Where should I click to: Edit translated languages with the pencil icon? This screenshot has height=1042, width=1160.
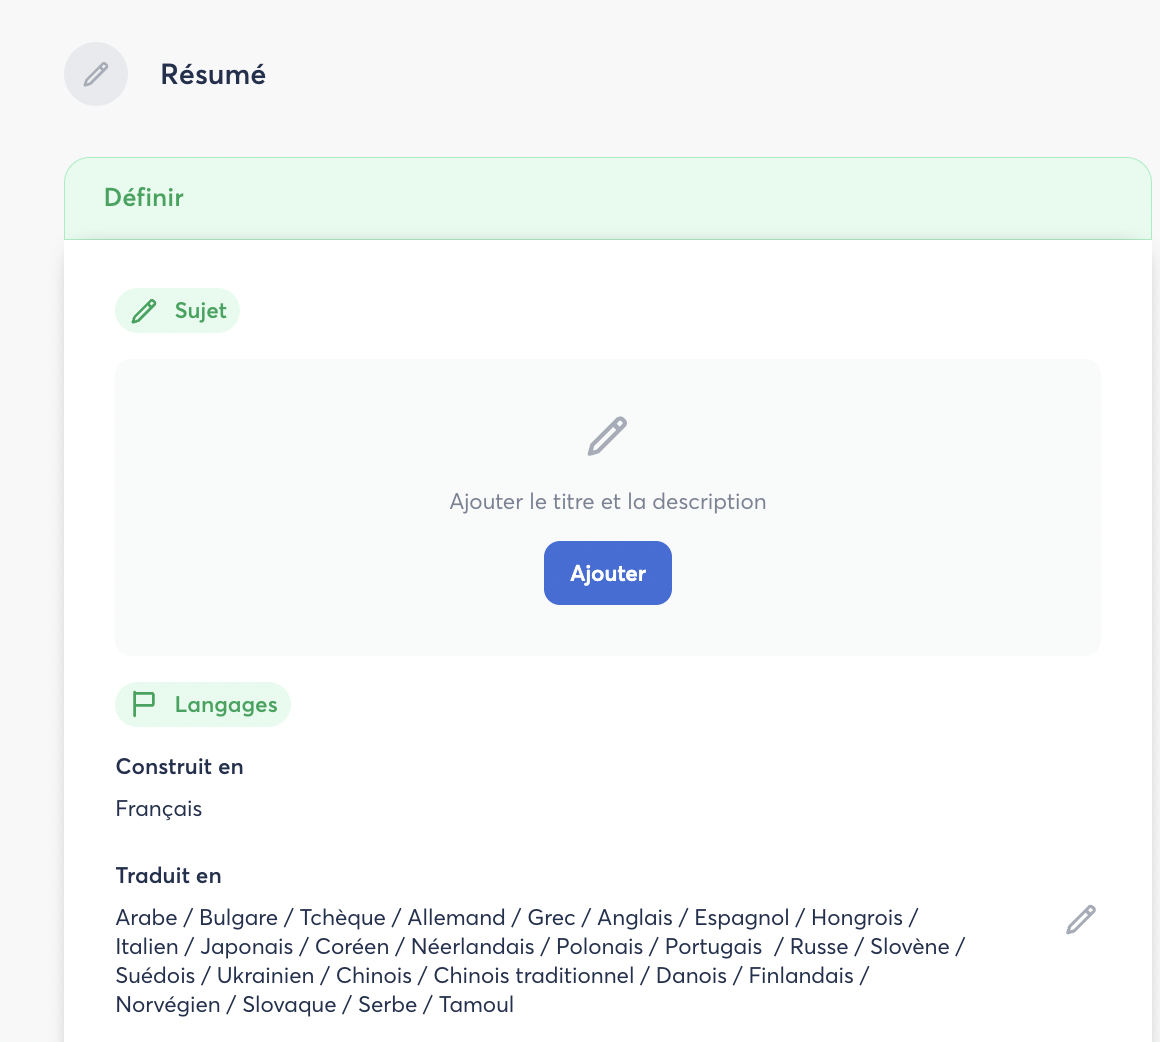pos(1081,919)
